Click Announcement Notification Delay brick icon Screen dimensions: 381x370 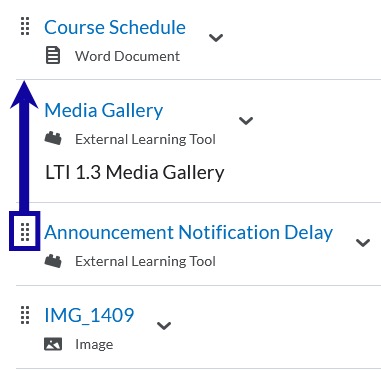(53, 261)
